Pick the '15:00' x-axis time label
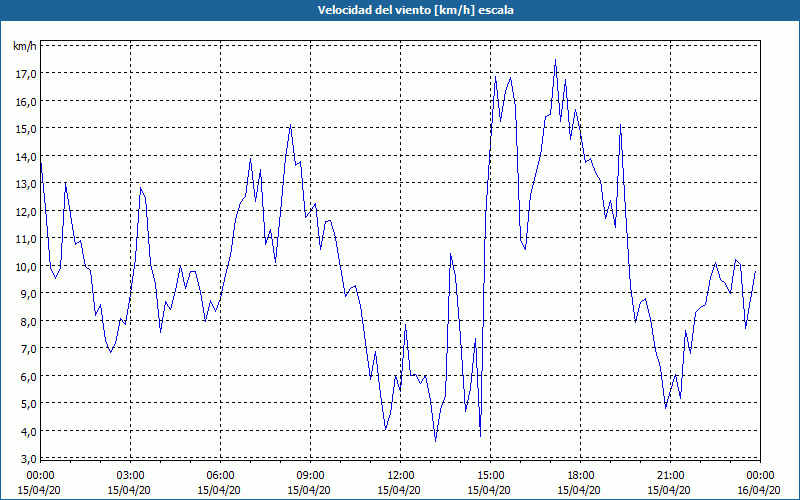This screenshot has width=800, height=500. point(490,476)
